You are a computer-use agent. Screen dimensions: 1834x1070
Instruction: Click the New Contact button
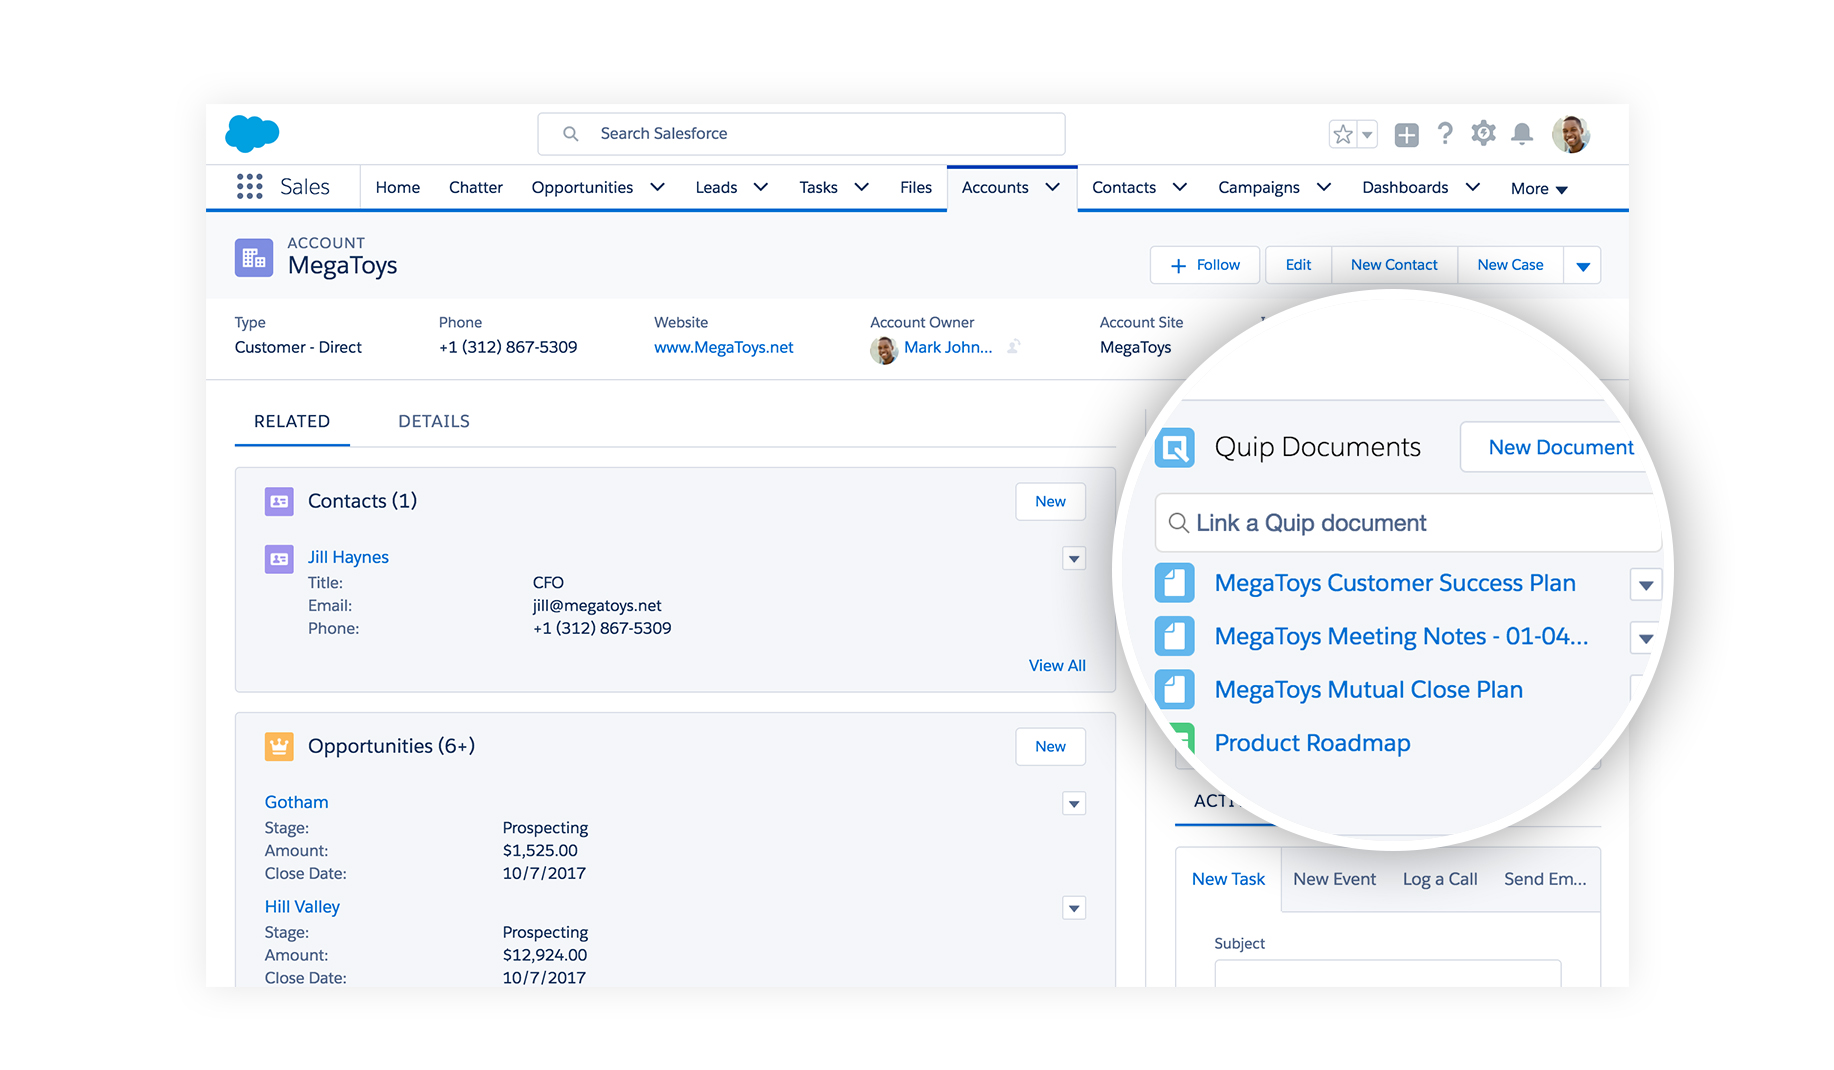[1394, 265]
